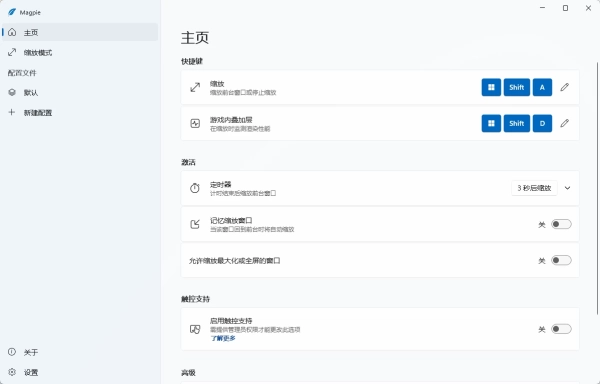Switch to 缩放模式 scaling modes page
The height and width of the screenshot is (384, 600).
tap(80, 52)
